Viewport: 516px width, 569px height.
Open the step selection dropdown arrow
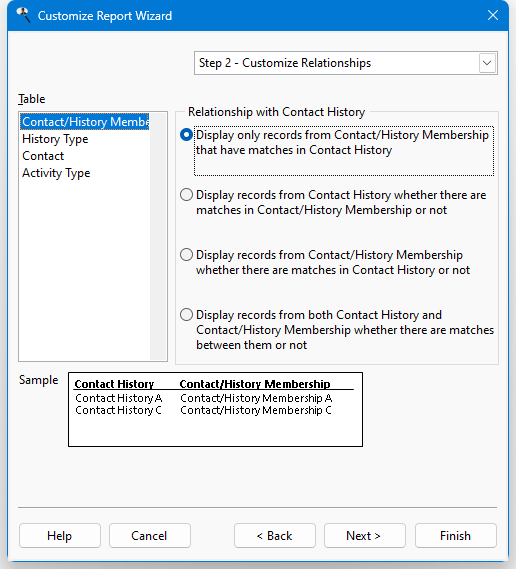[487, 63]
